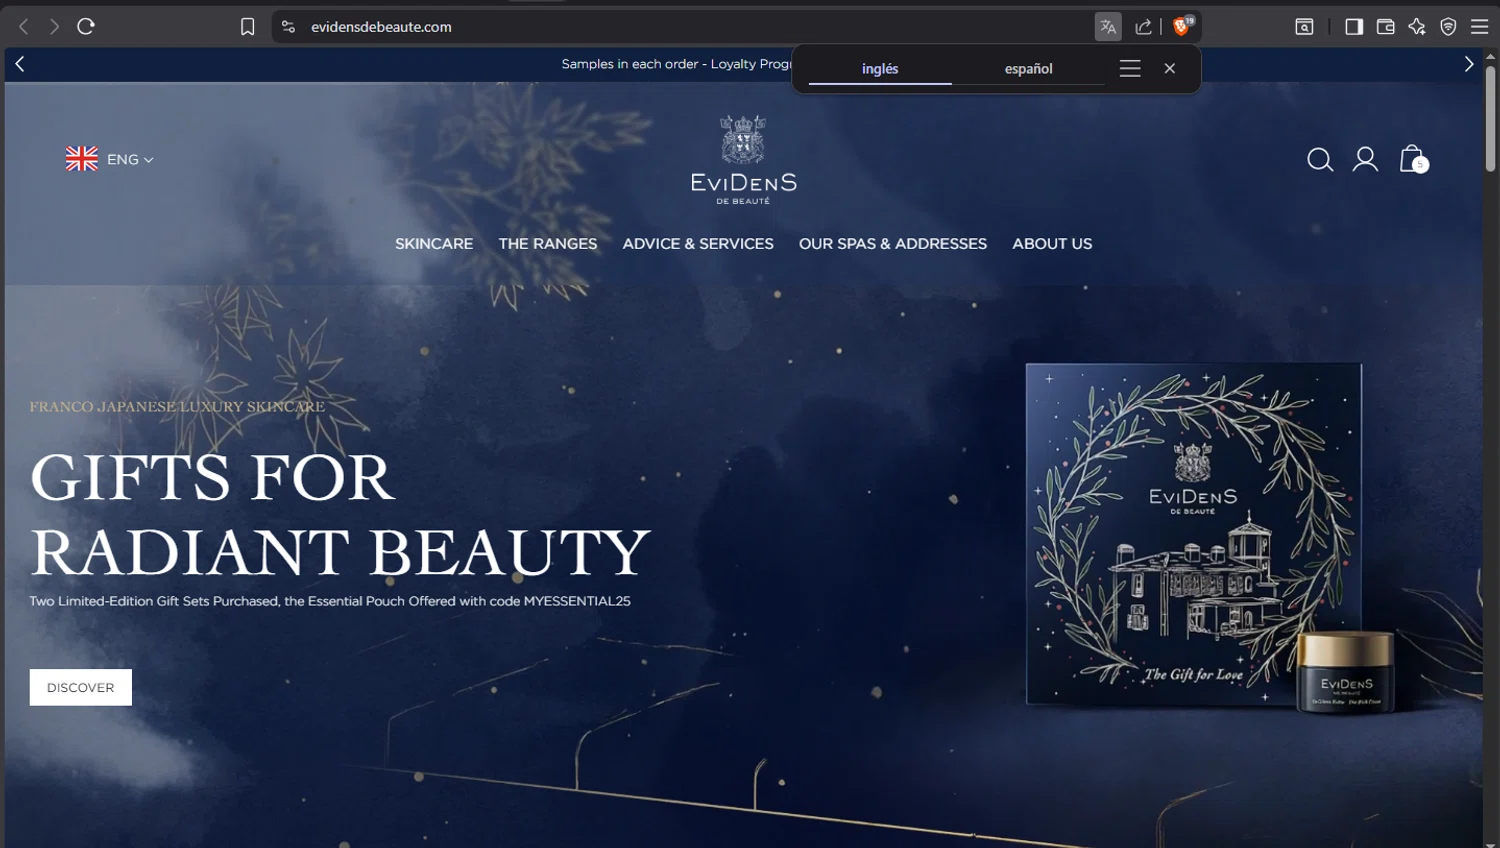The width and height of the screenshot is (1500, 848).
Task: Click the UK flag icon
Action: (82, 158)
